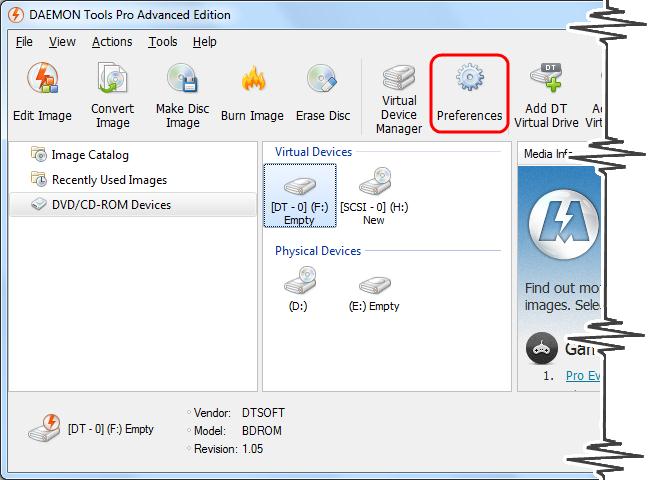Select the physical device (E:) Empty
This screenshot has height=480, width=649.
(374, 292)
